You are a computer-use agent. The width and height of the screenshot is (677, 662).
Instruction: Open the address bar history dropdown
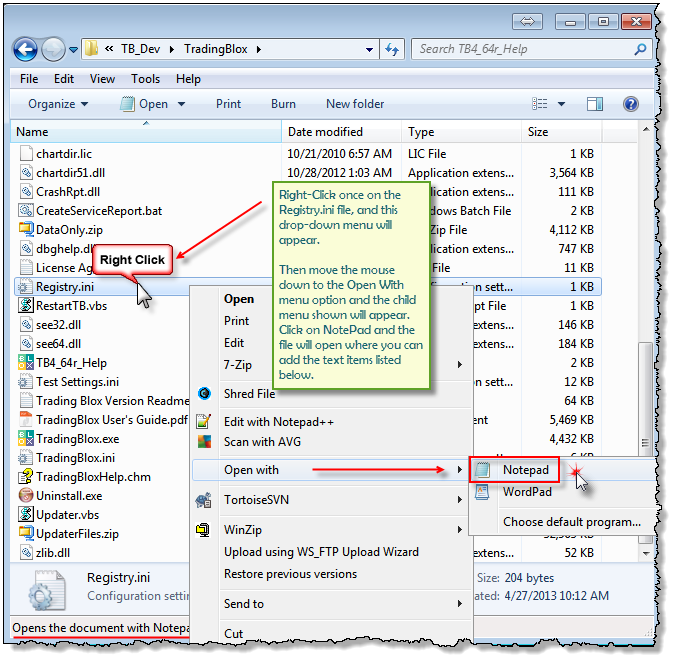(x=369, y=50)
